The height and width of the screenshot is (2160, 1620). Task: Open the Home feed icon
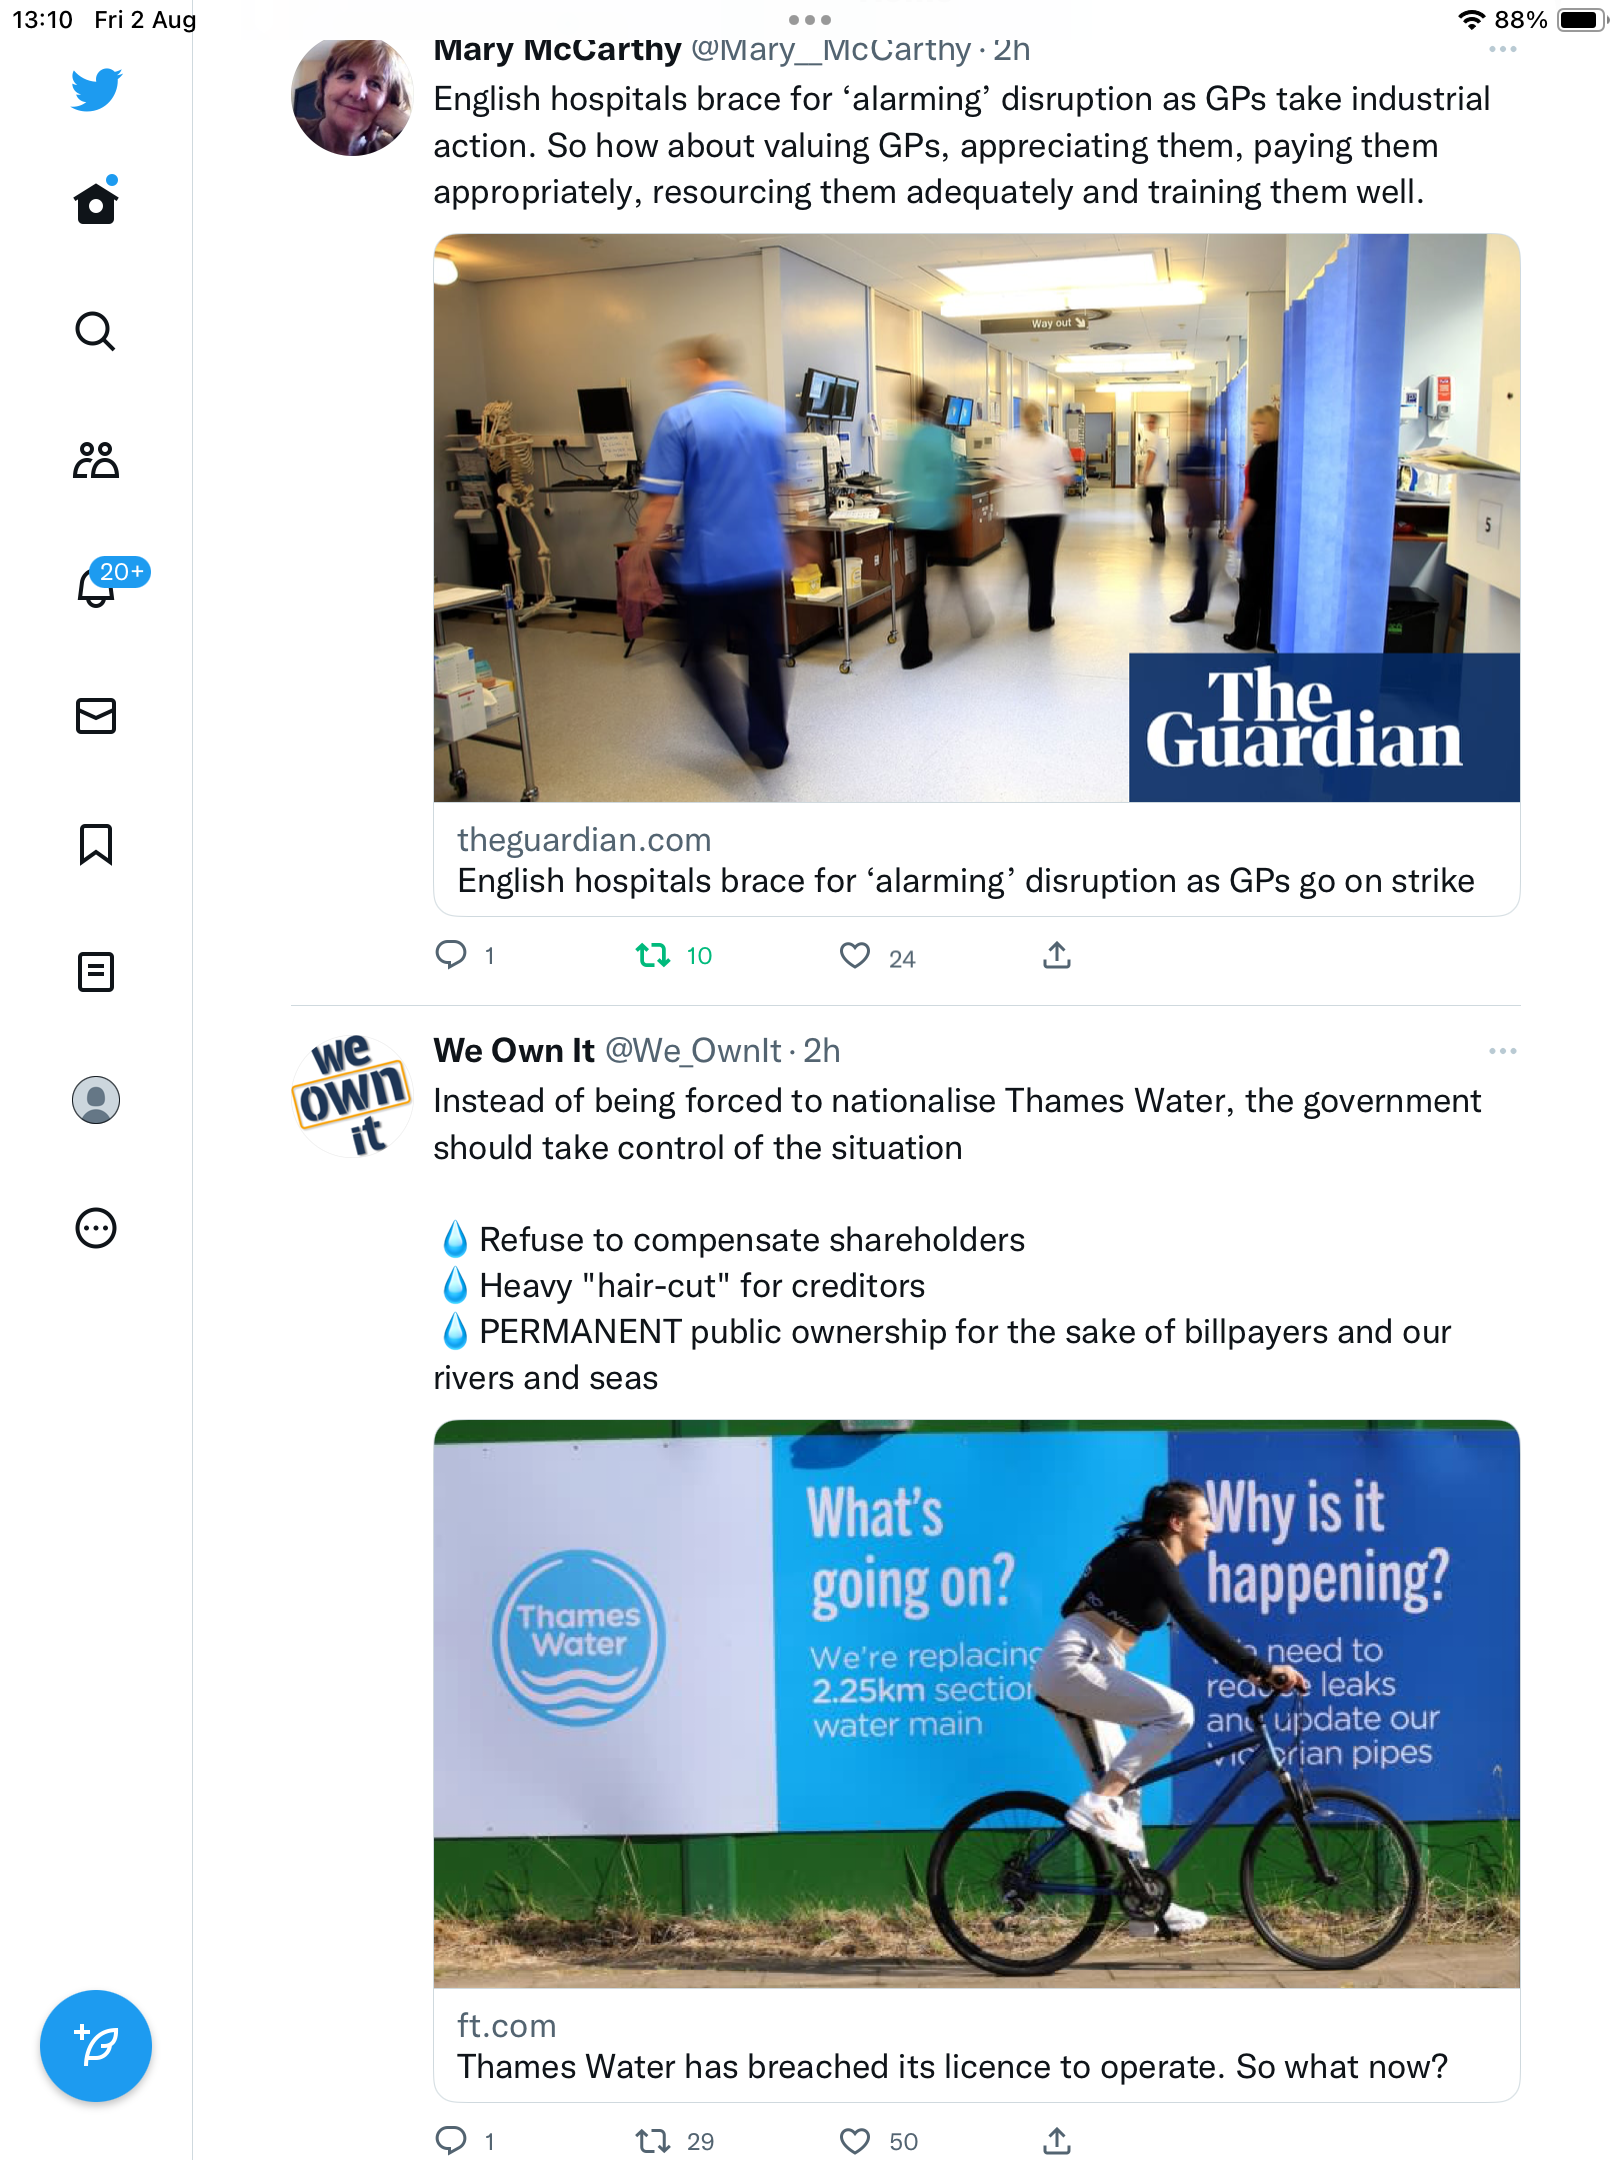coord(96,203)
